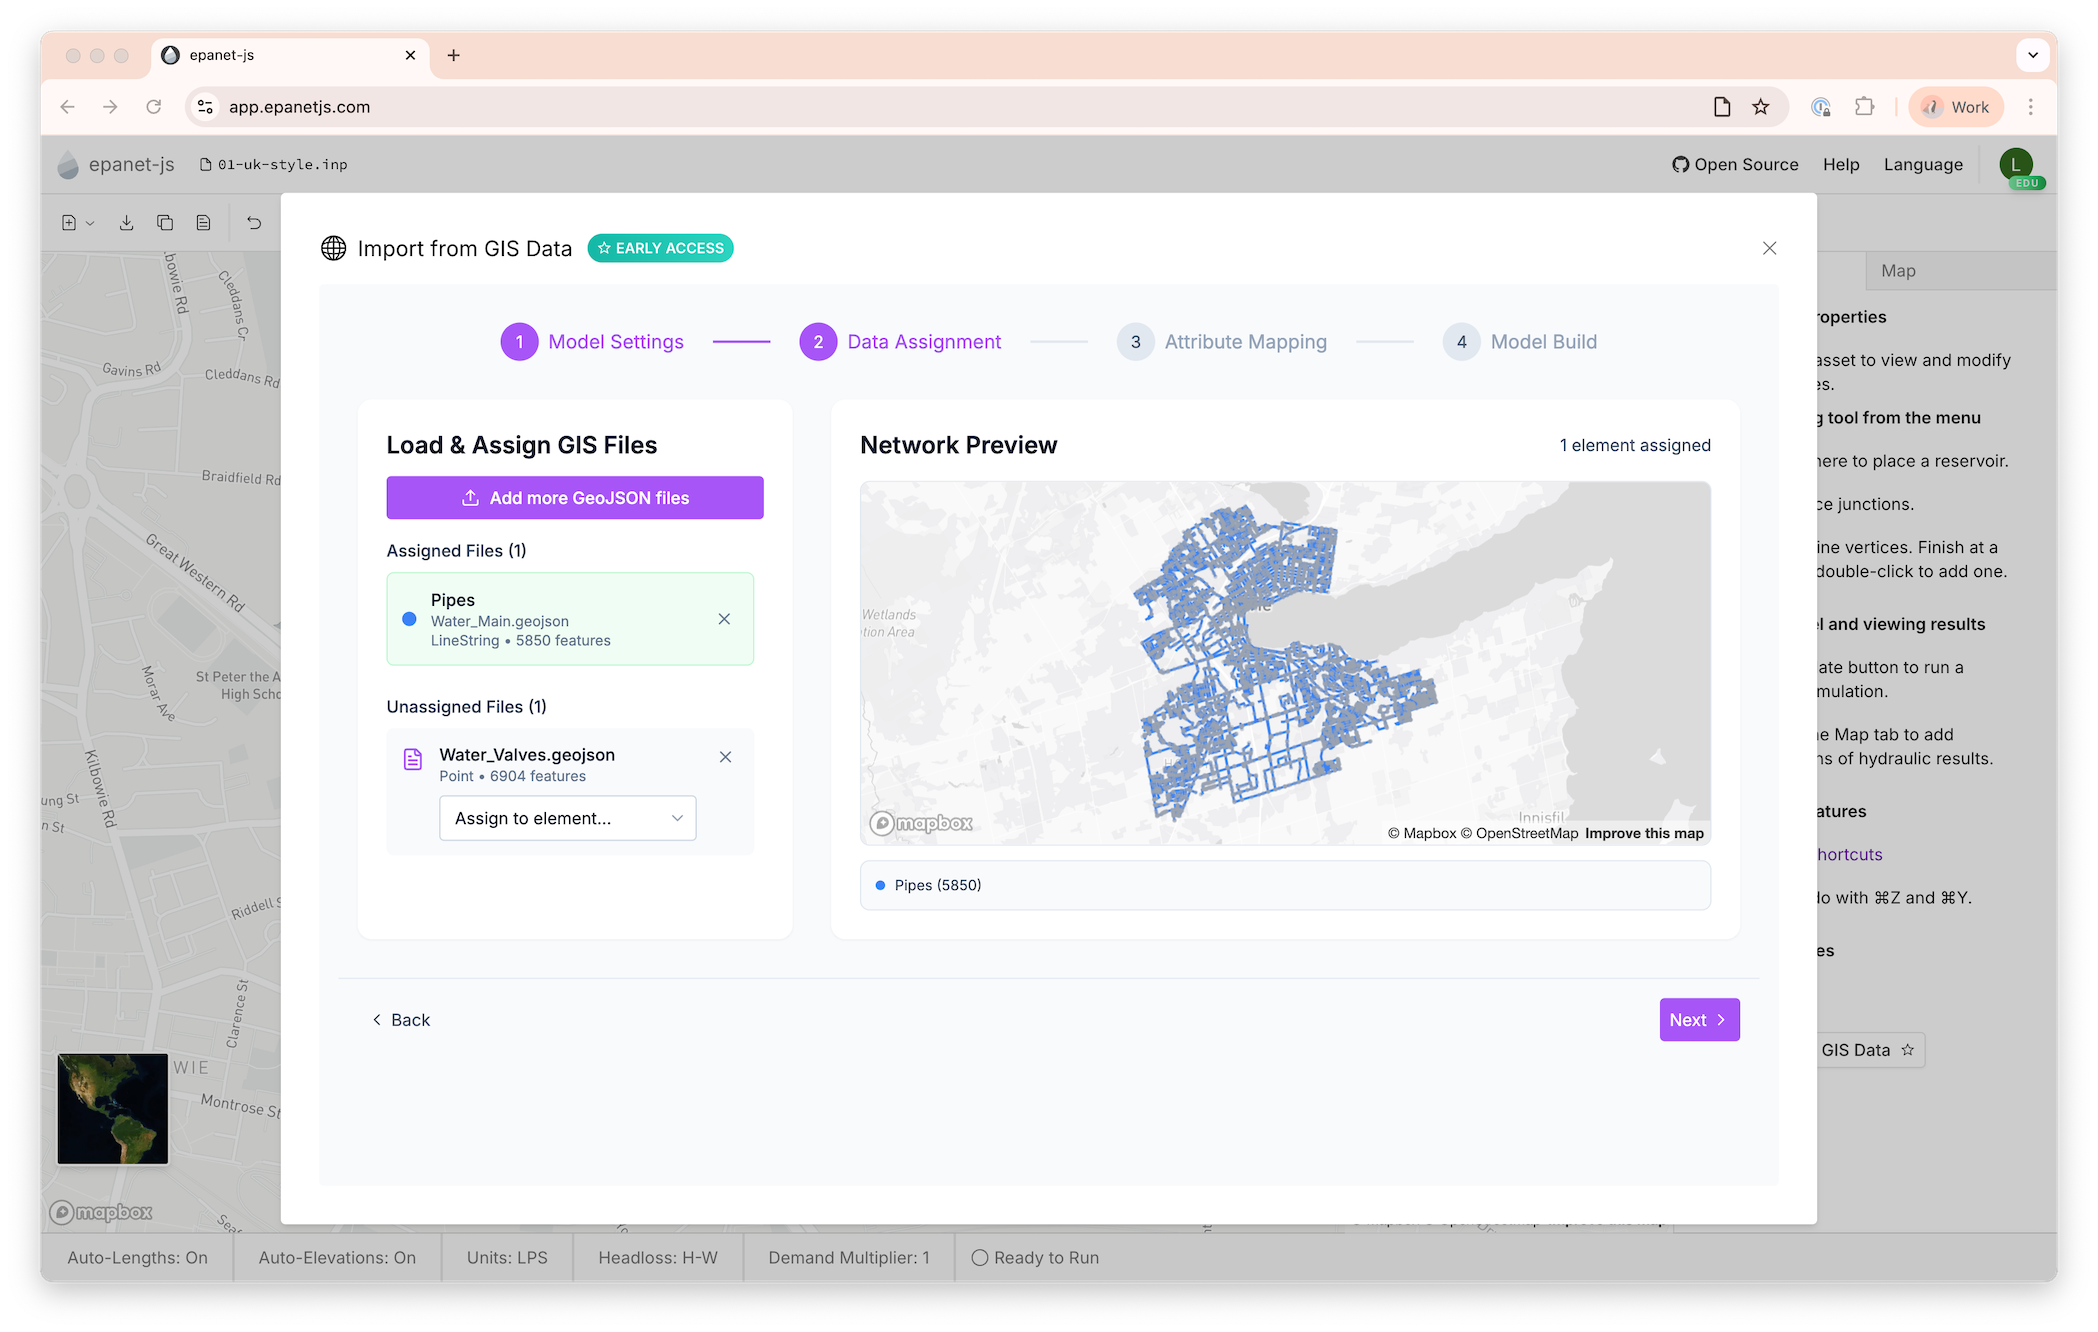
Task: Remove the Water_Valves.geojson unassigned file
Action: pyautogui.click(x=726, y=757)
